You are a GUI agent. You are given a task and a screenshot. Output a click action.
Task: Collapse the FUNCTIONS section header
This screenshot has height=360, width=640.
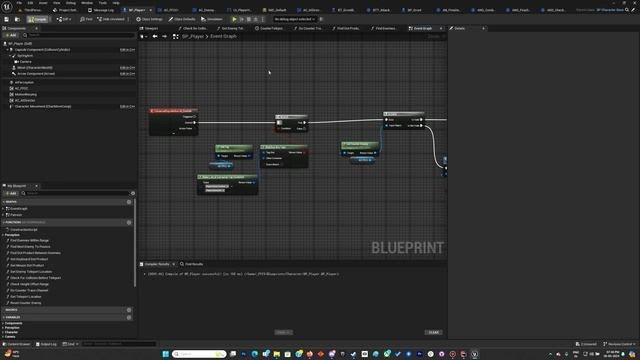4,222
